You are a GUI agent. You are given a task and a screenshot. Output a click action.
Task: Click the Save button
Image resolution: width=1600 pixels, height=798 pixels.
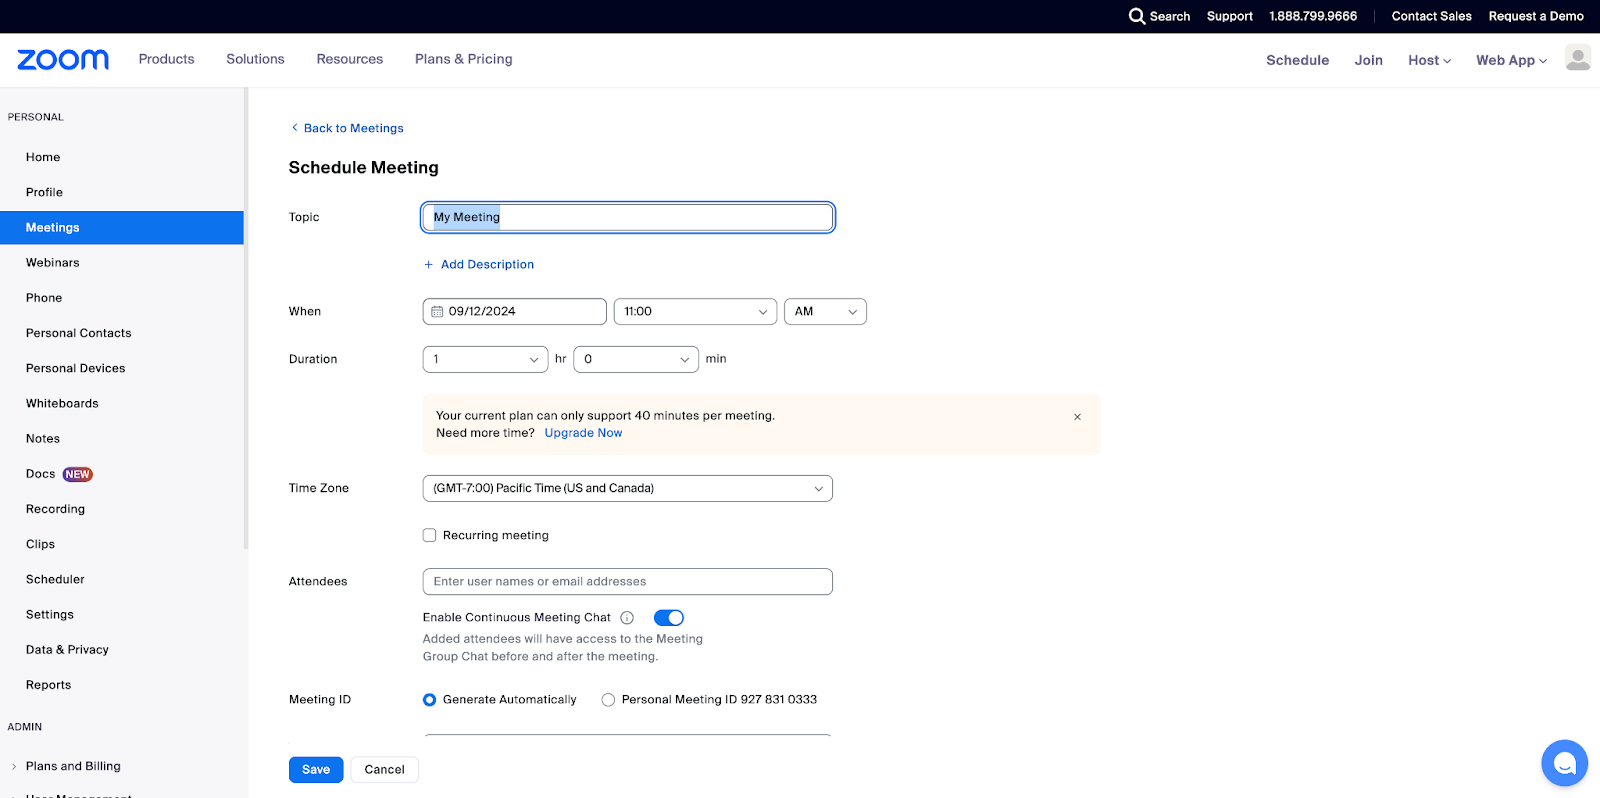tap(316, 770)
